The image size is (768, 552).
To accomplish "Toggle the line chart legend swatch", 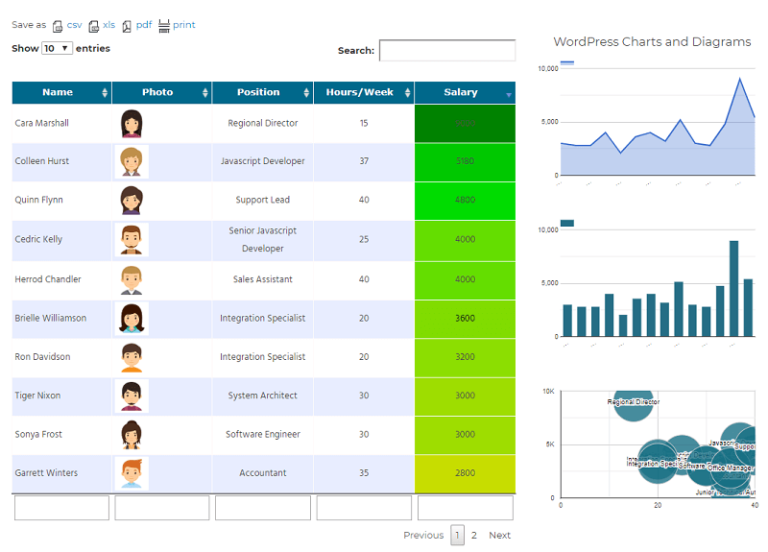I will click(x=567, y=63).
